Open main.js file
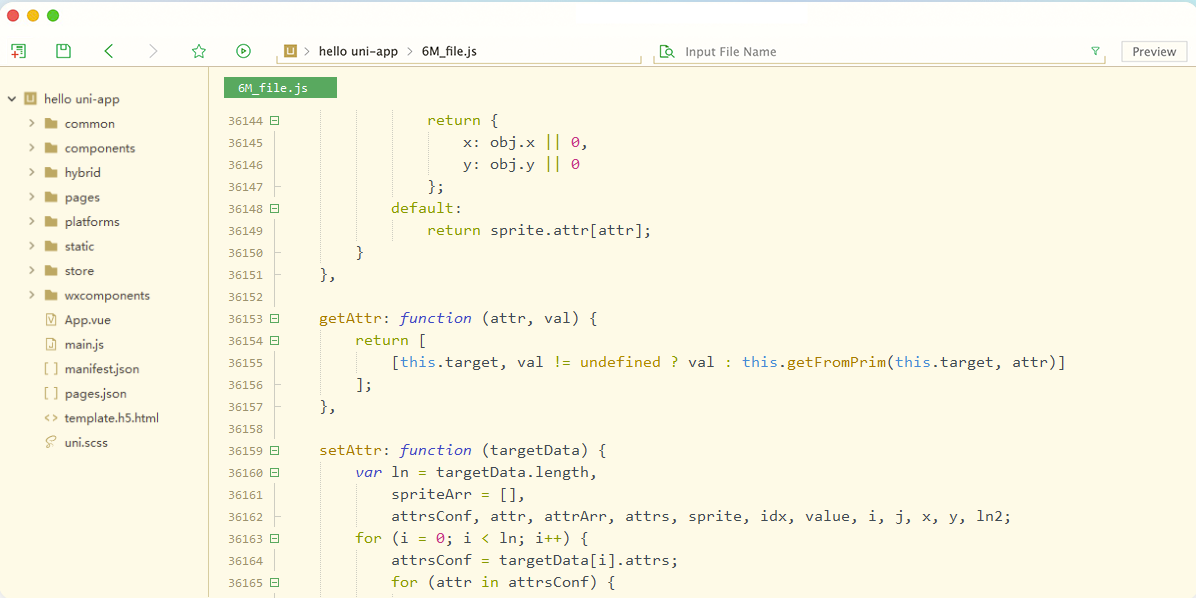Viewport: 1196px width, 598px height. (84, 344)
